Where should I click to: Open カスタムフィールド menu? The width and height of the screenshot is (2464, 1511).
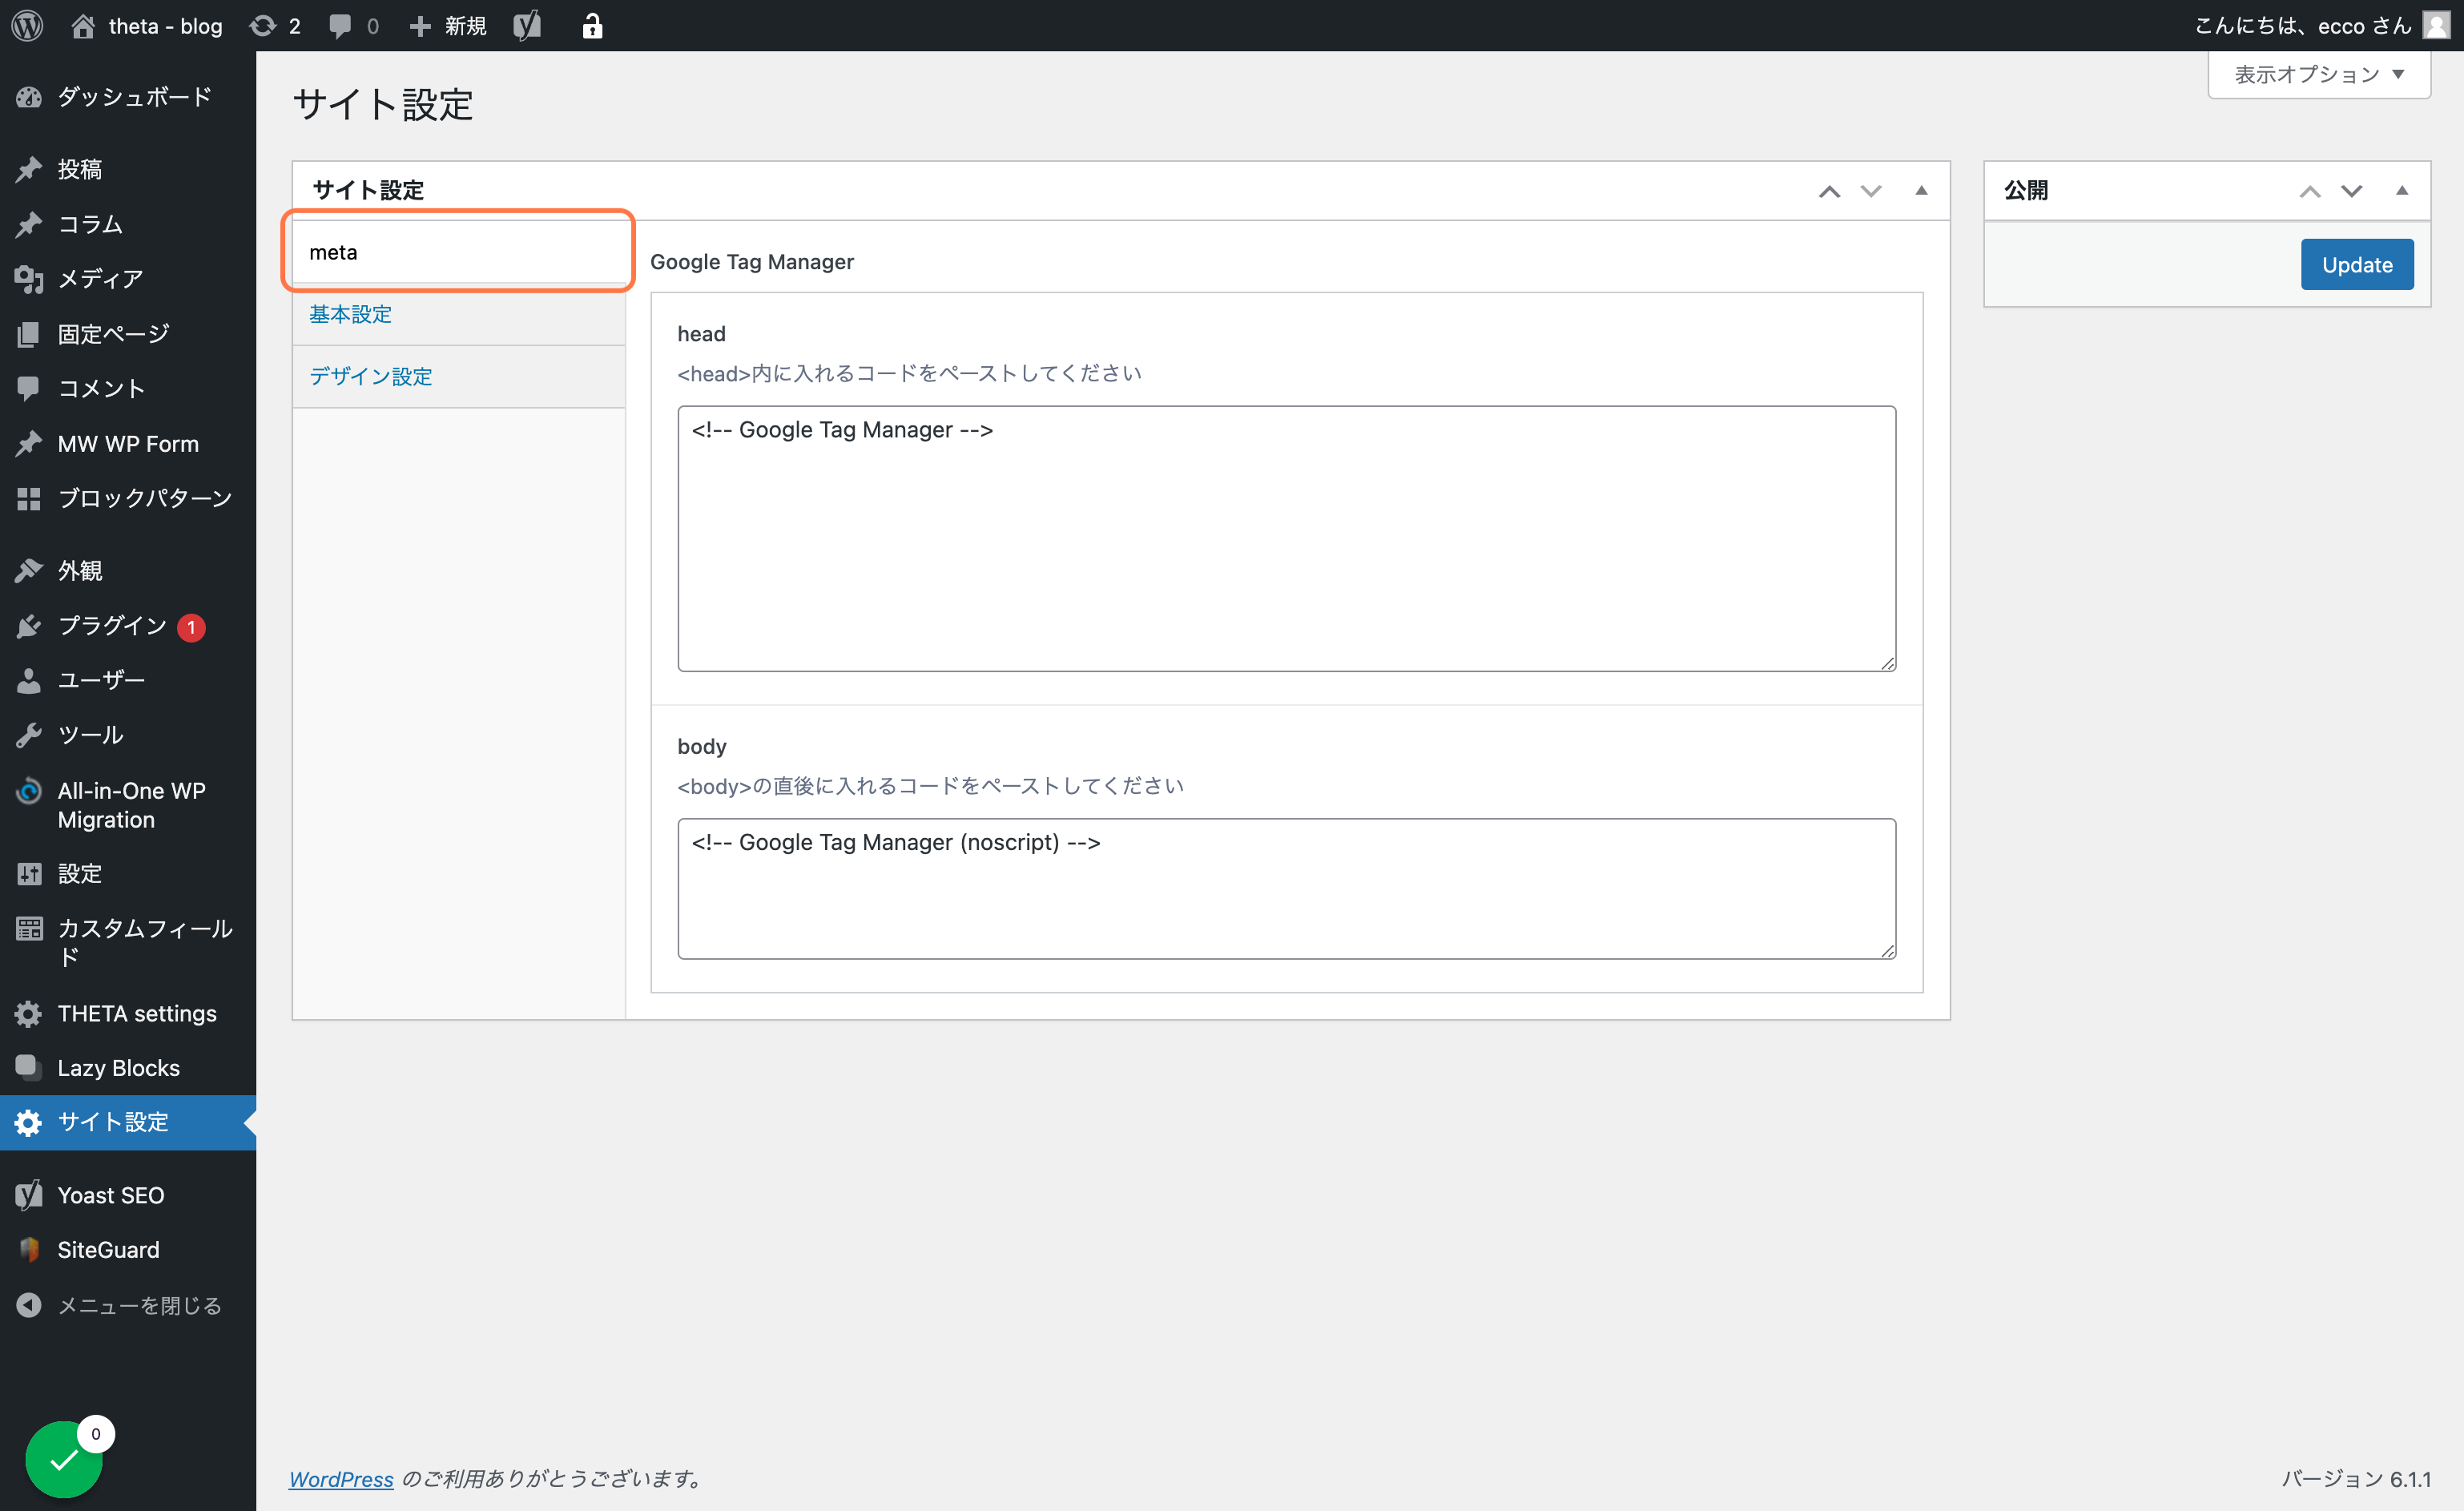pos(128,942)
